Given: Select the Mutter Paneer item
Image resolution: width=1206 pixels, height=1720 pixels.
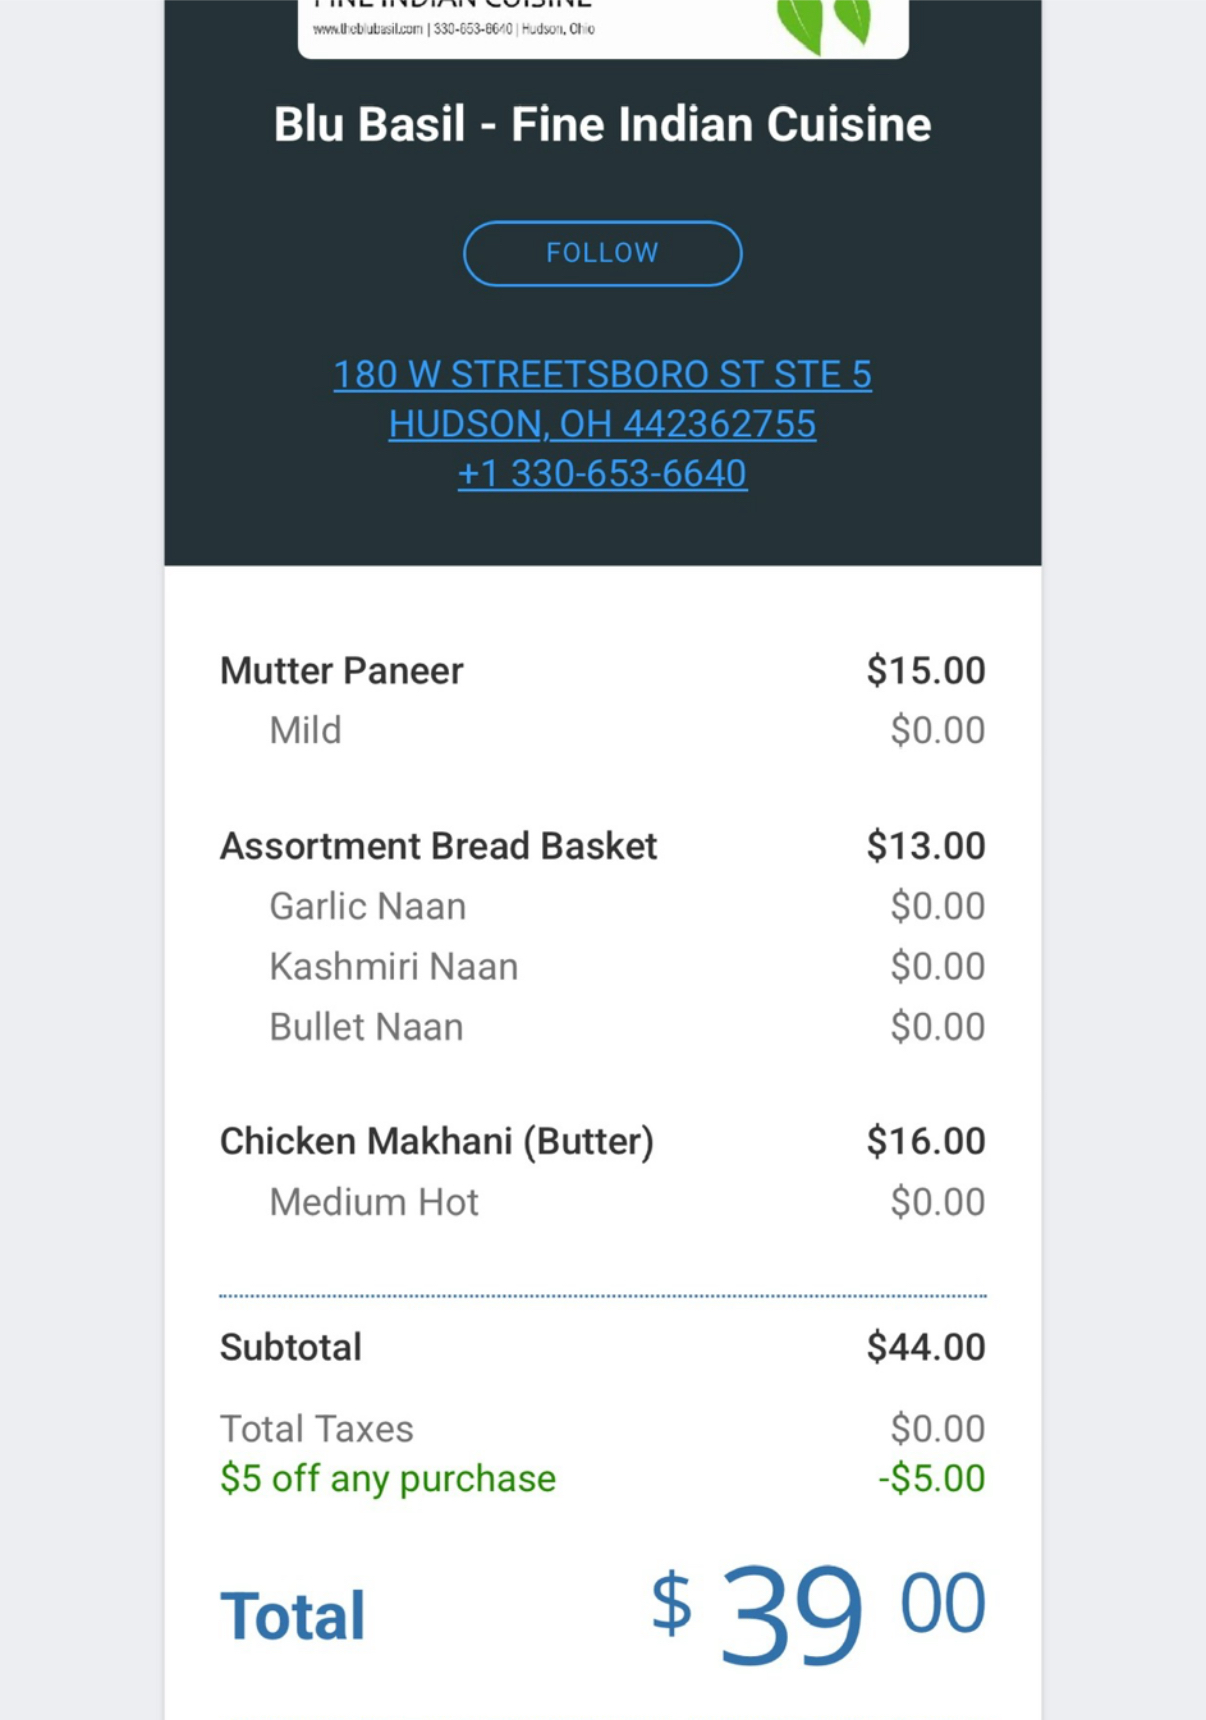Looking at the screenshot, I should click(x=342, y=671).
